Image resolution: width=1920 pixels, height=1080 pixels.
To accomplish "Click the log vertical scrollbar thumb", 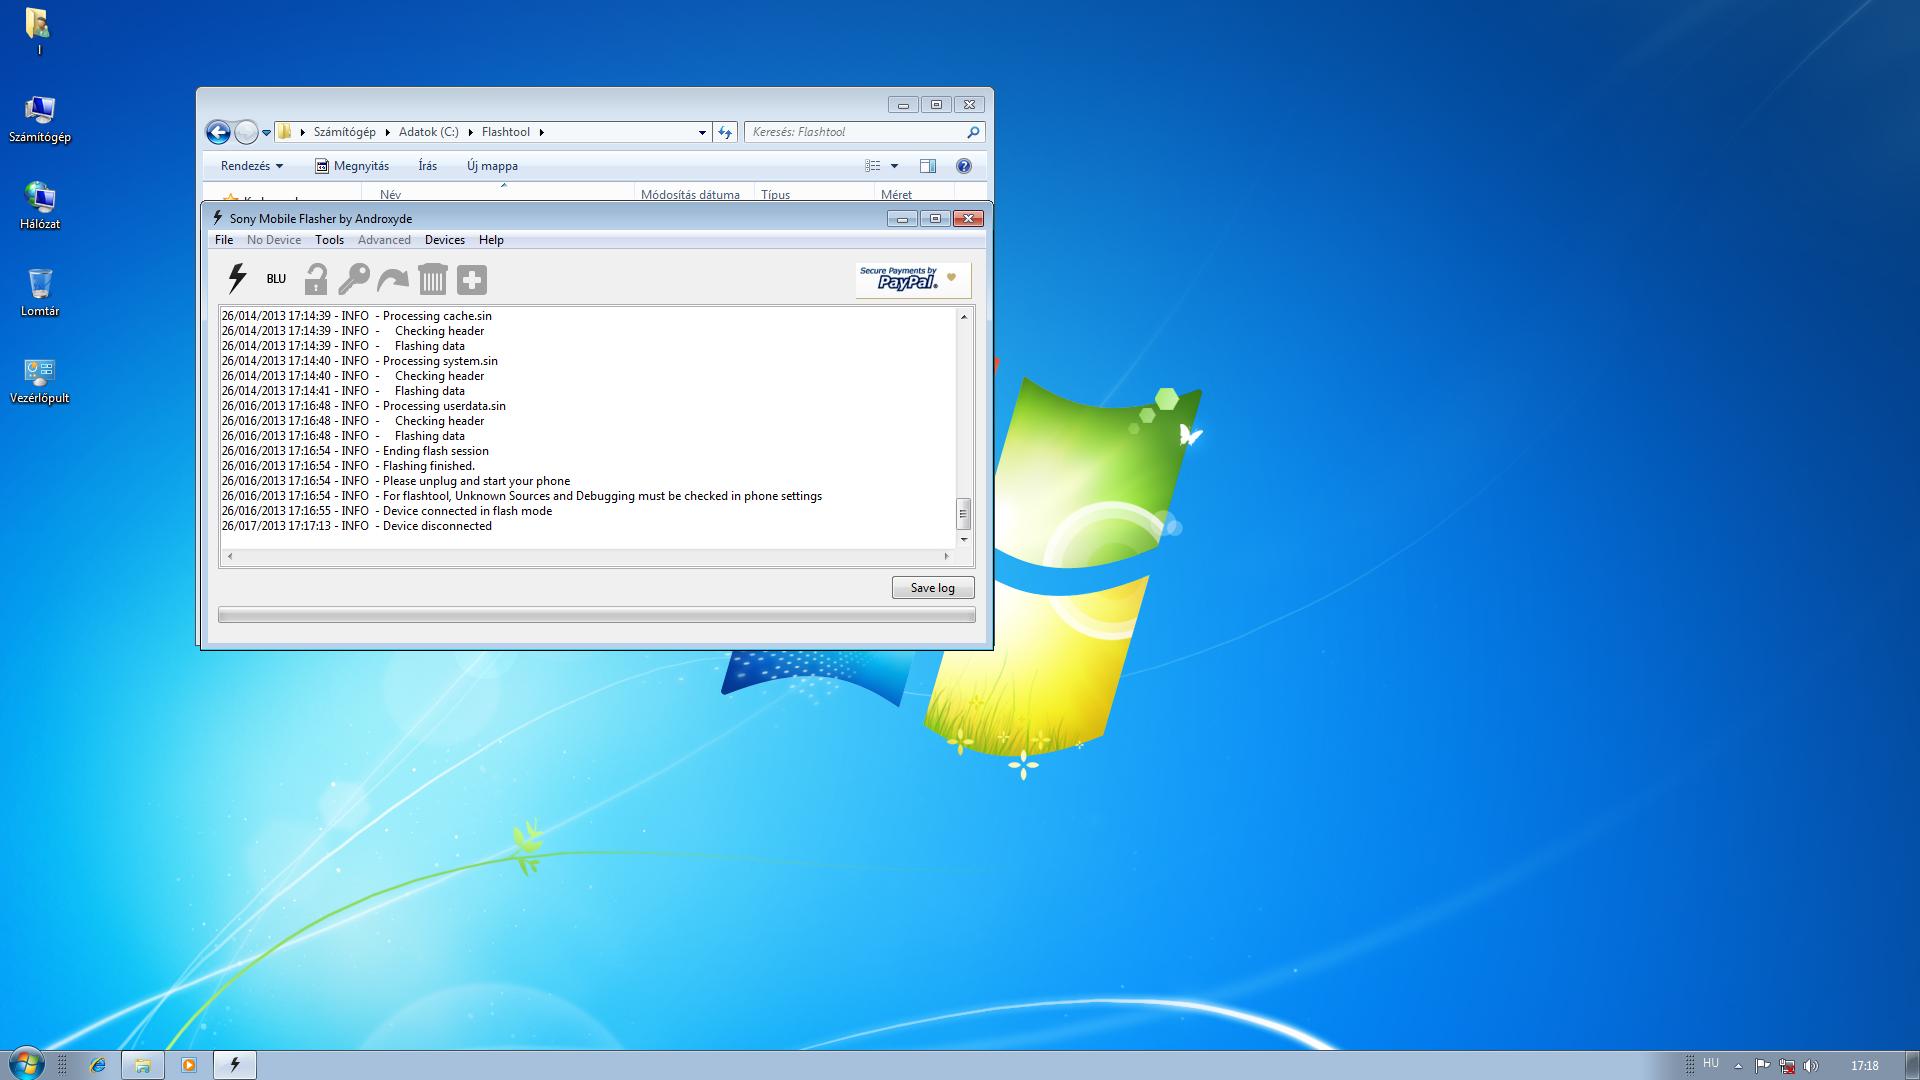I will click(x=964, y=514).
